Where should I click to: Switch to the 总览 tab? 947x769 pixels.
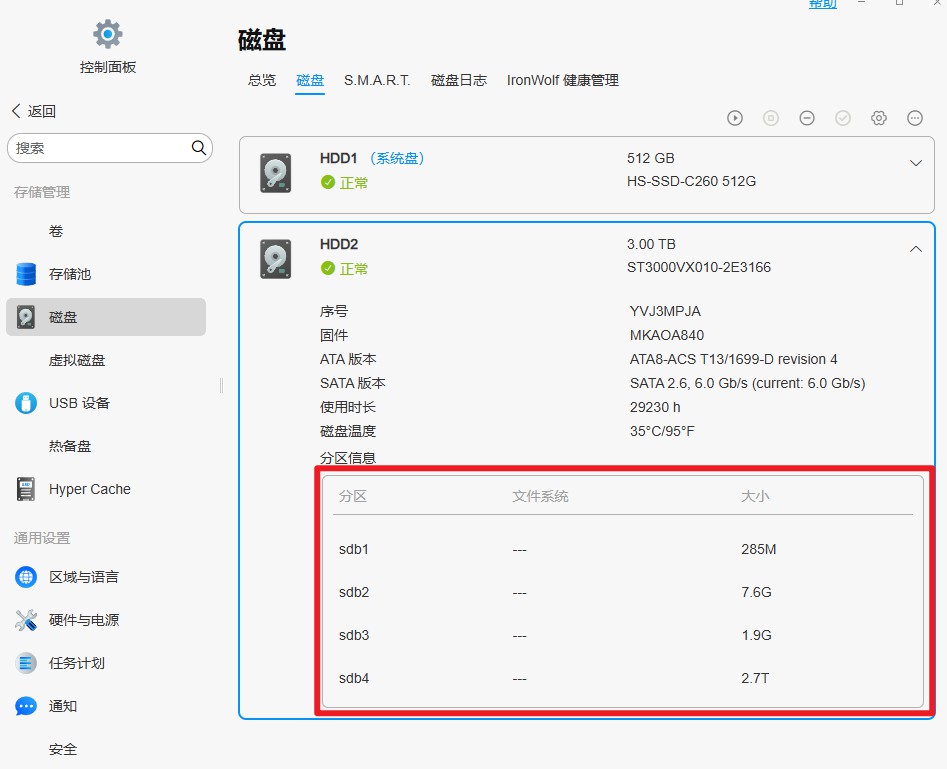[x=262, y=80]
